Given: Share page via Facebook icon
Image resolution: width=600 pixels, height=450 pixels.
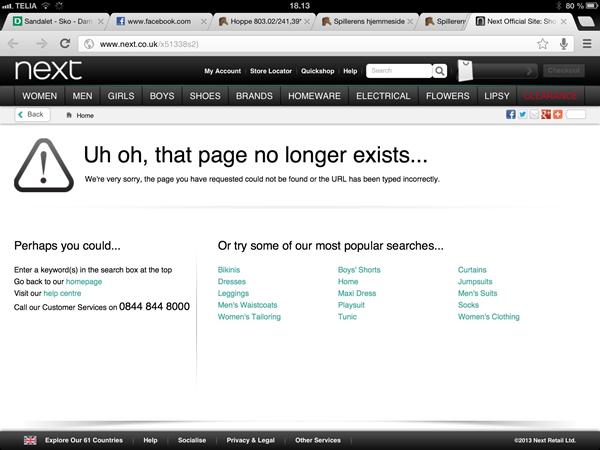Looking at the screenshot, I should (510, 115).
